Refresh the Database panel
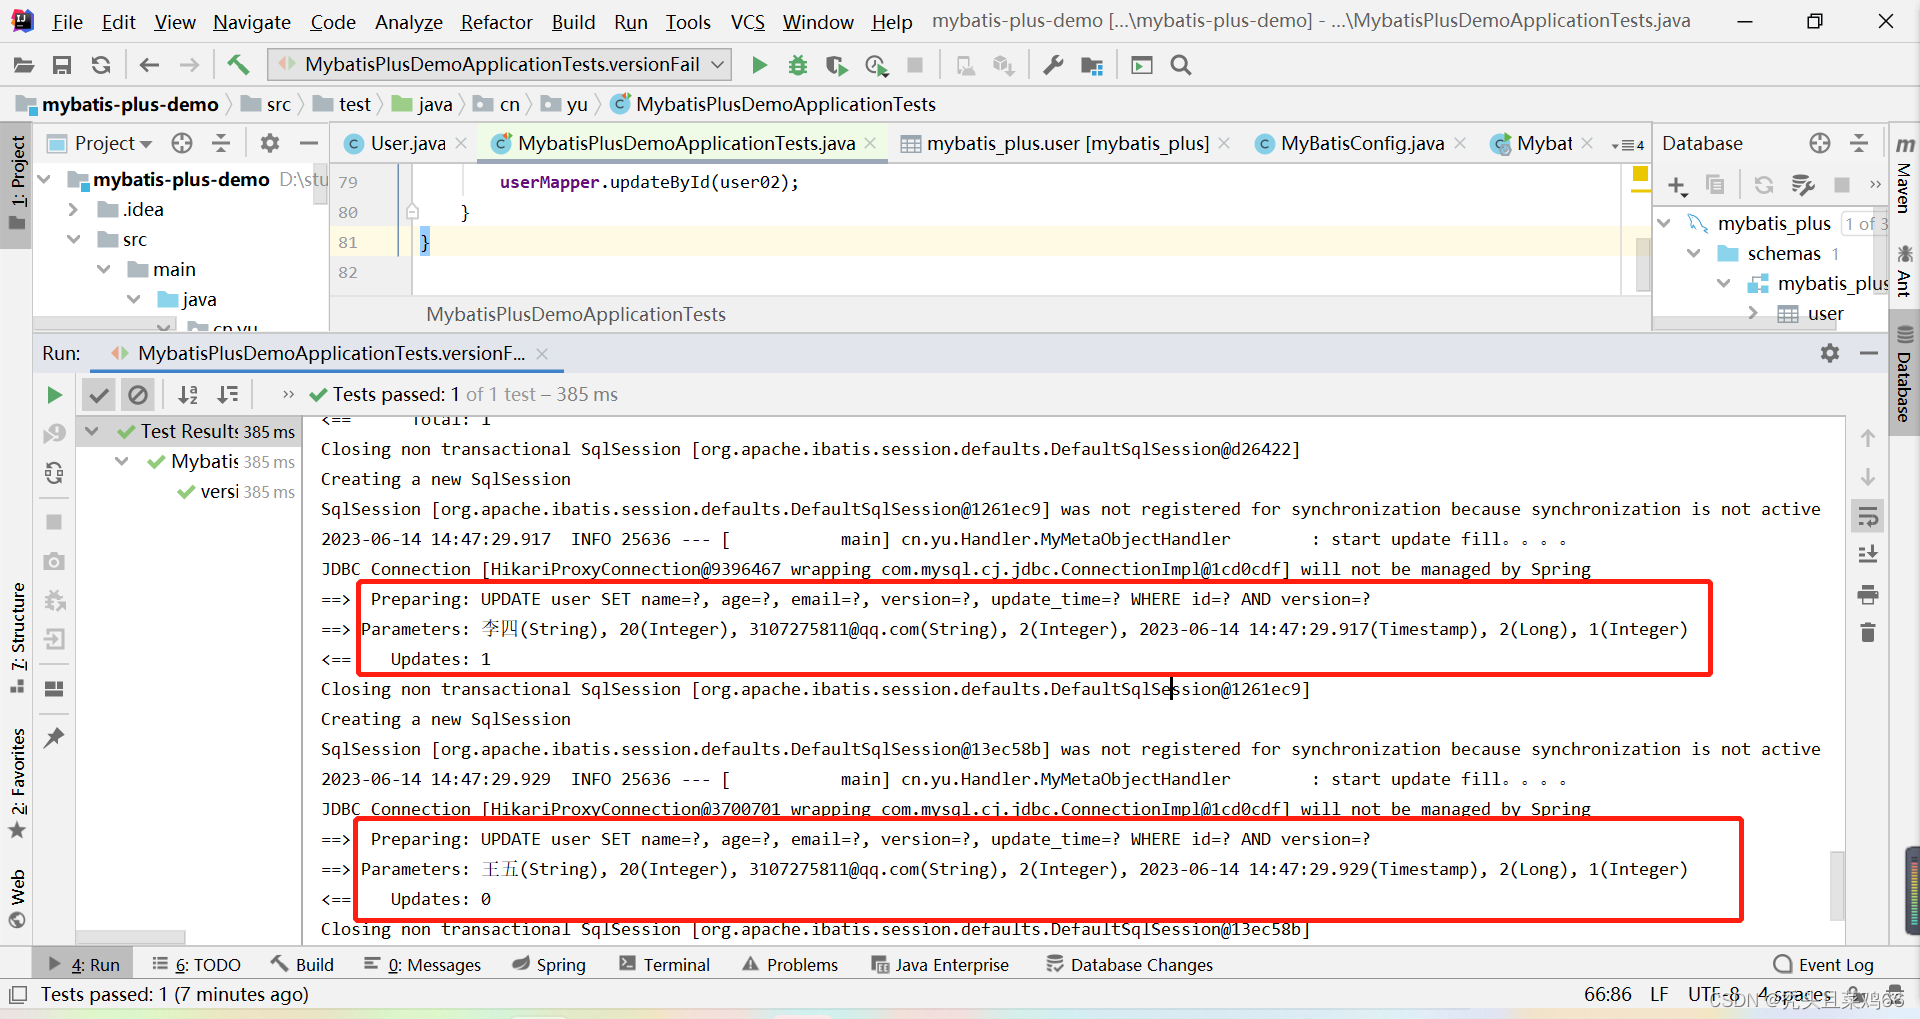 pyautogui.click(x=1764, y=185)
